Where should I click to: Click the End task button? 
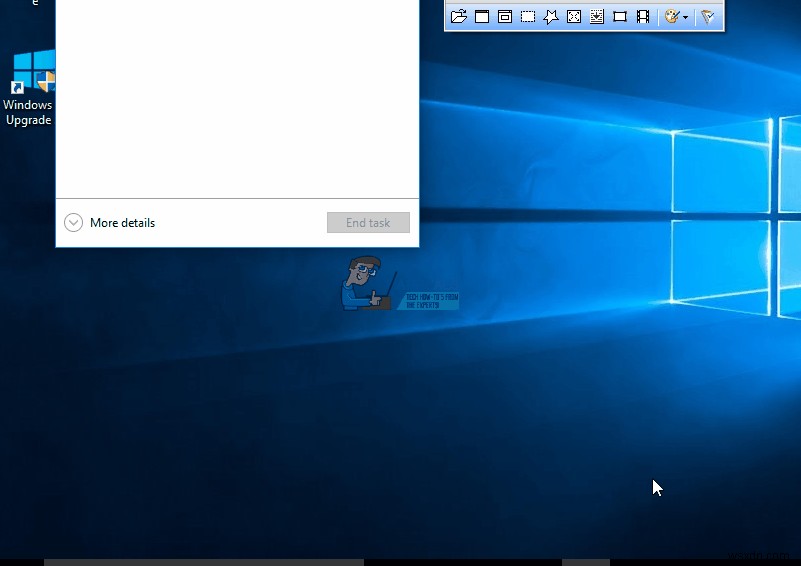tap(368, 223)
